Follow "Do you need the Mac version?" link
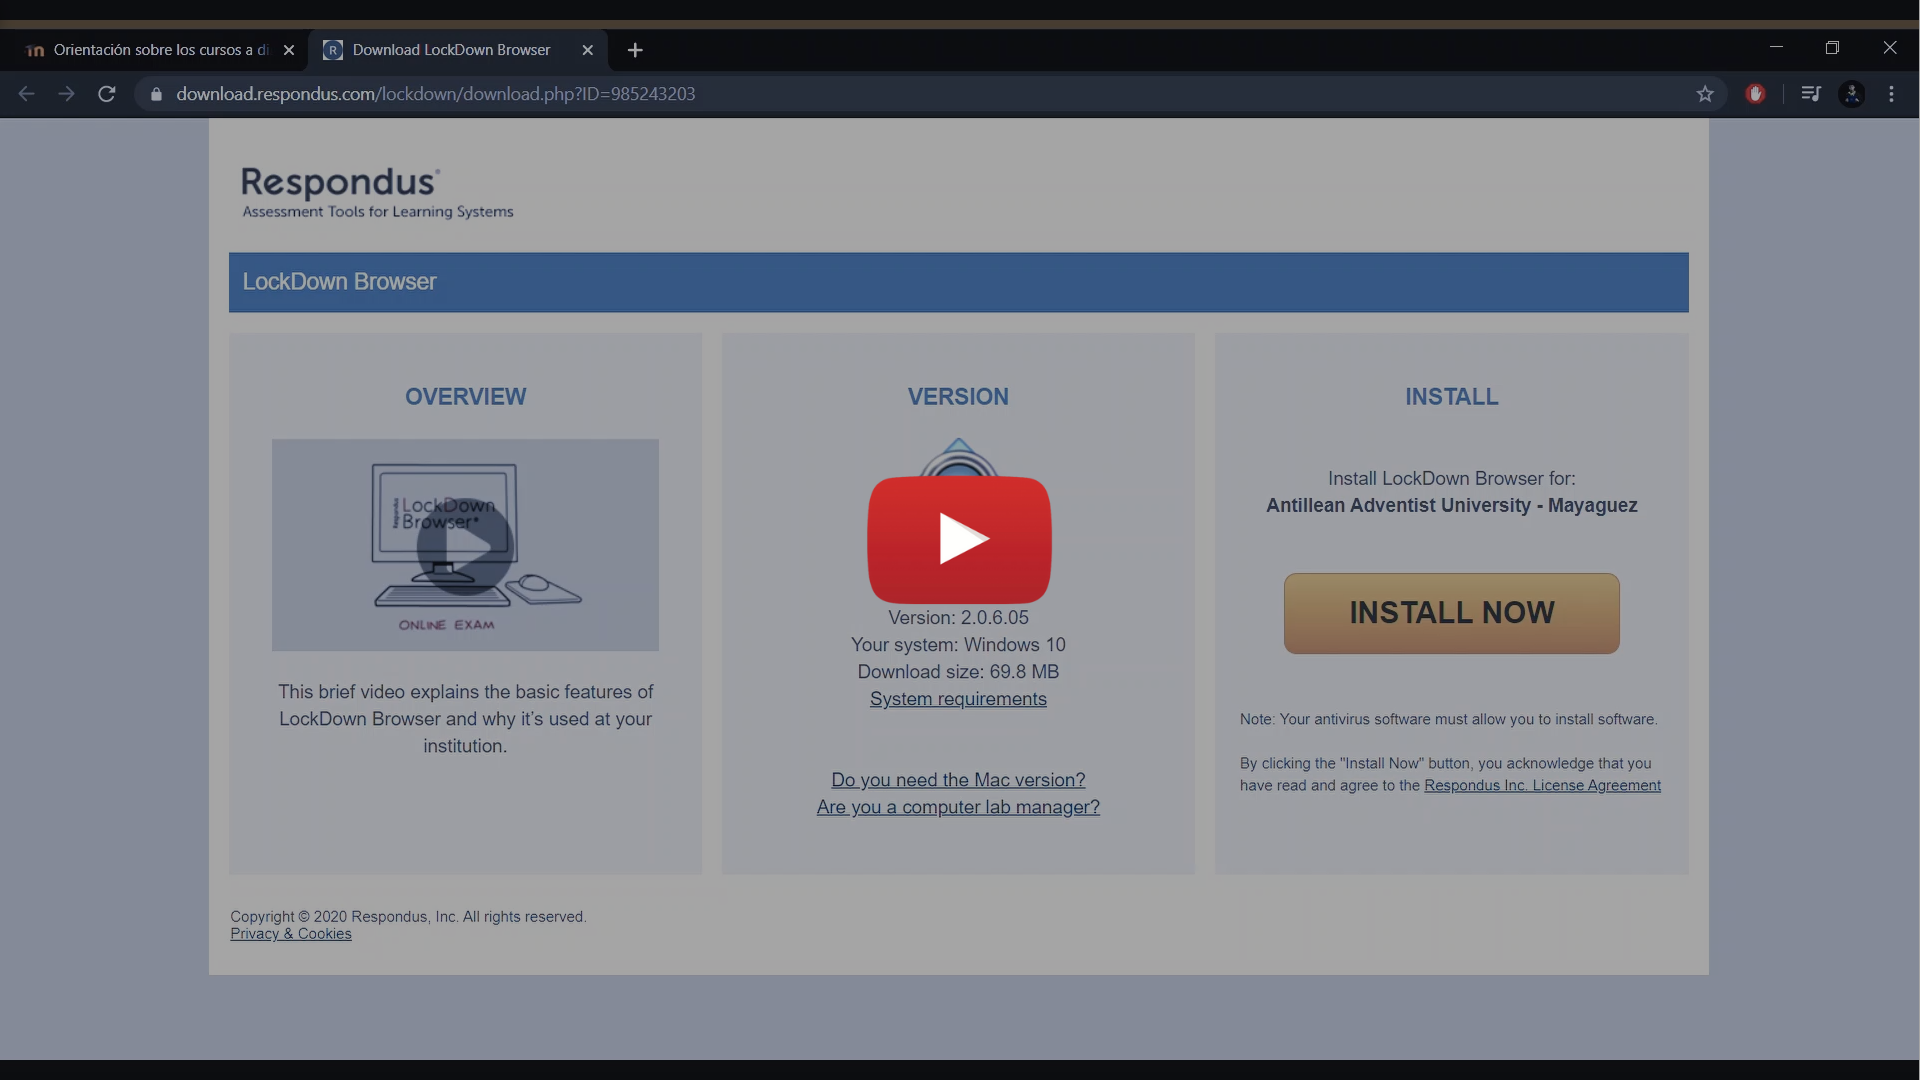This screenshot has height=1080, width=1920. (958, 780)
